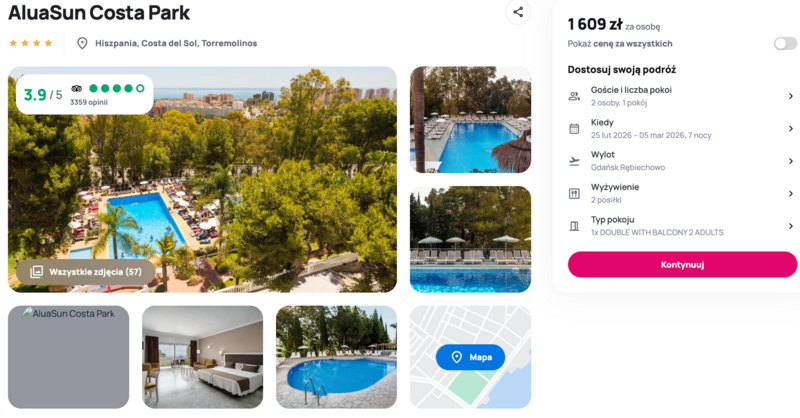The height and width of the screenshot is (418, 800).
Task: Click the location pin icon beside Hiszpania
Action: [82, 43]
